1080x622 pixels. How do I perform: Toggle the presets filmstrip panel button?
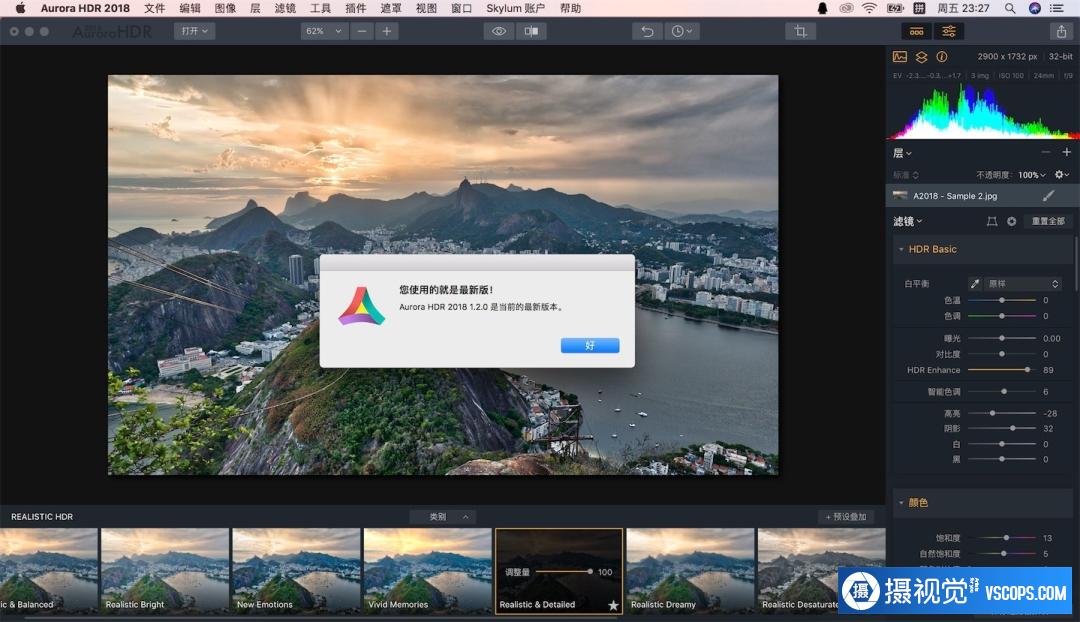click(917, 31)
